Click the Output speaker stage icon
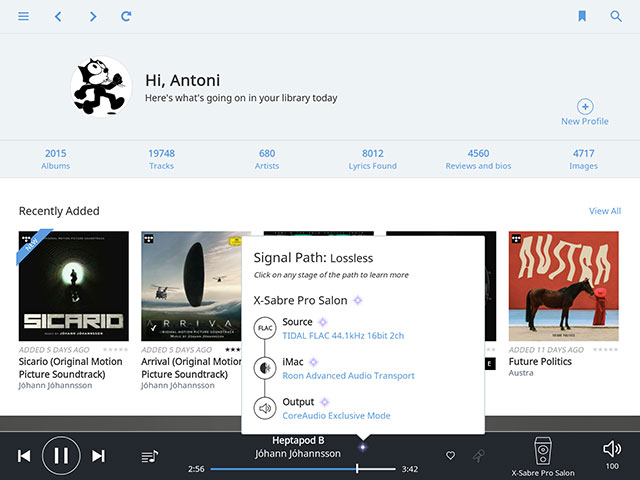 pyautogui.click(x=265, y=408)
